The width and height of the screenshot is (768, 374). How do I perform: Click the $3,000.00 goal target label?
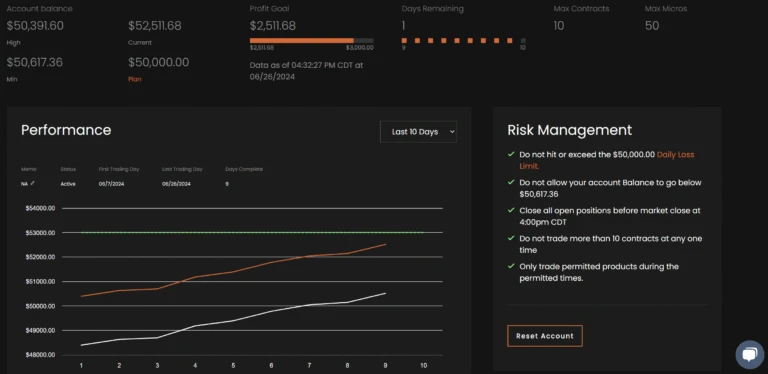click(x=360, y=48)
